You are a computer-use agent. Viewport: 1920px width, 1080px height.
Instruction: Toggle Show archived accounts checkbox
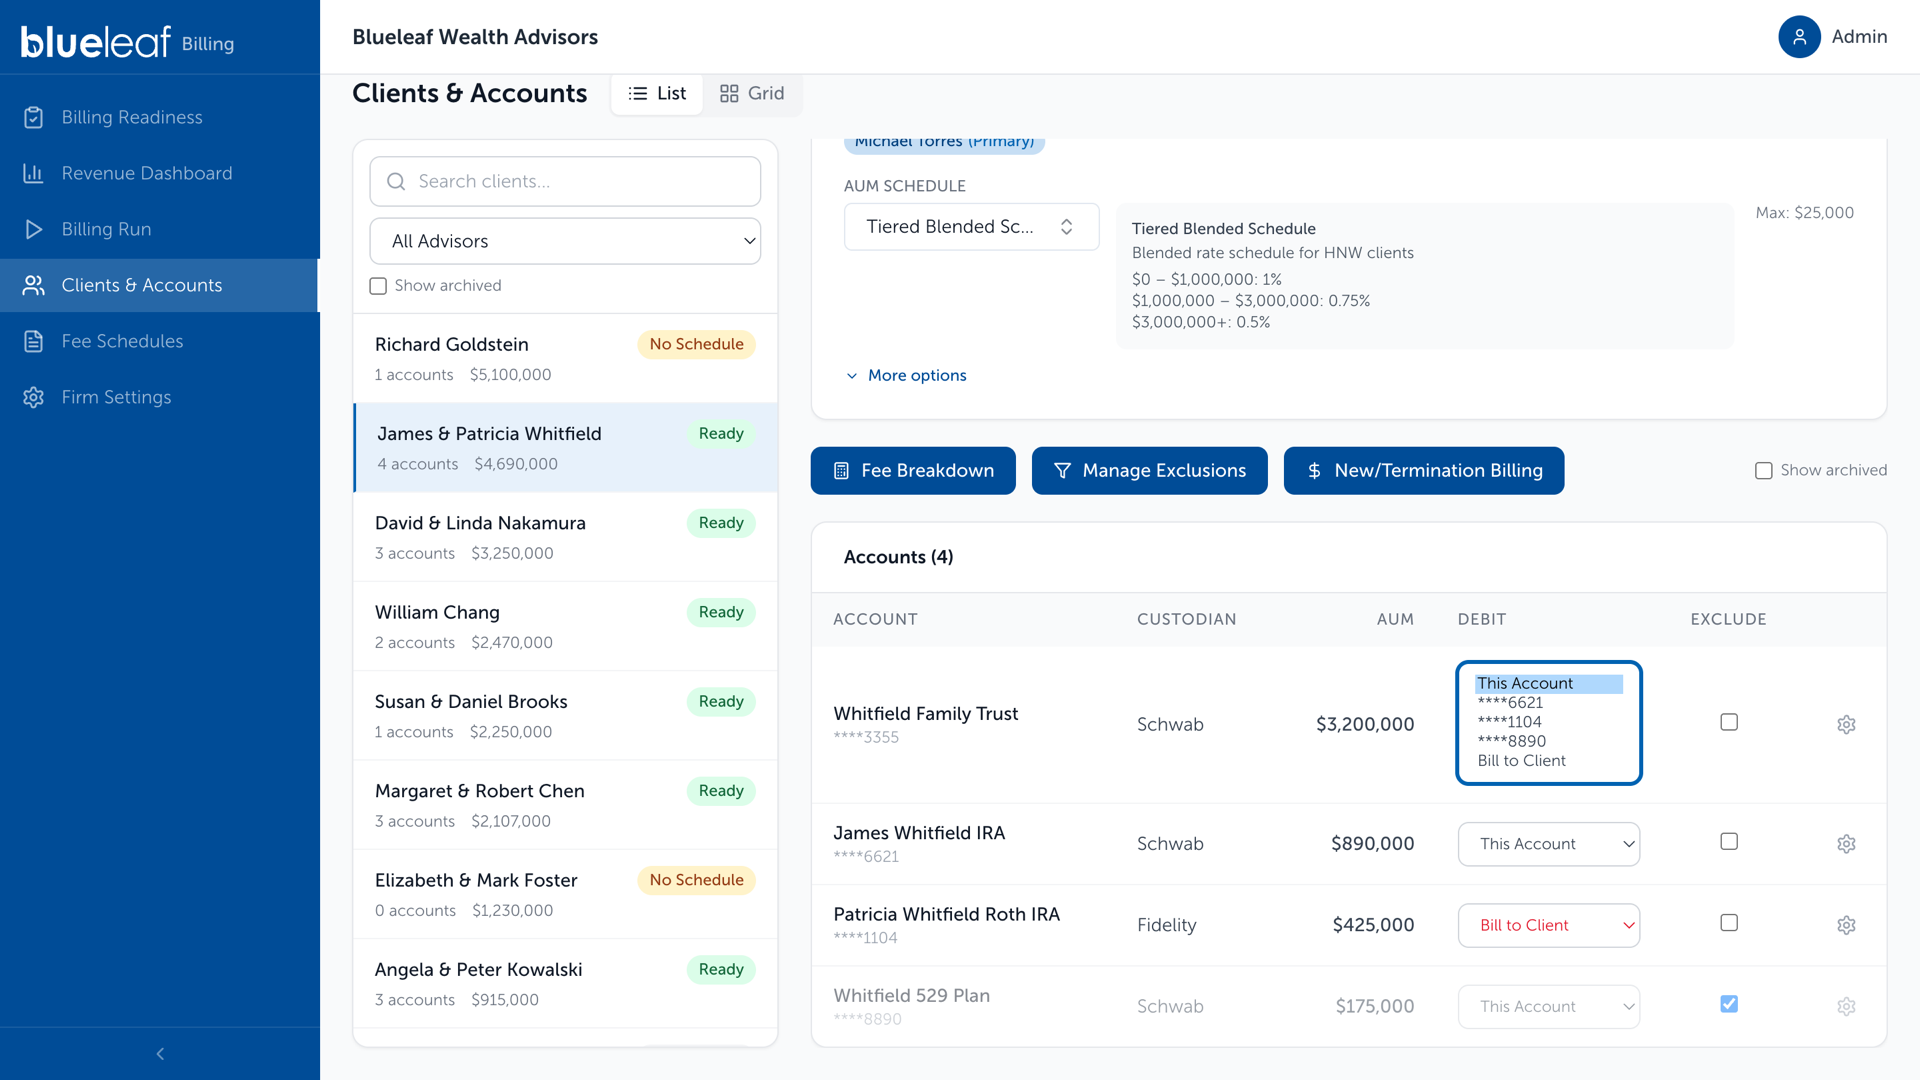point(1763,471)
